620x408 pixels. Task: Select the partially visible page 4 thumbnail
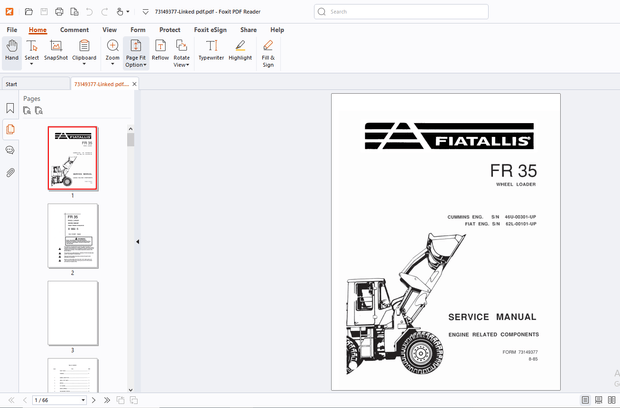tap(73, 375)
